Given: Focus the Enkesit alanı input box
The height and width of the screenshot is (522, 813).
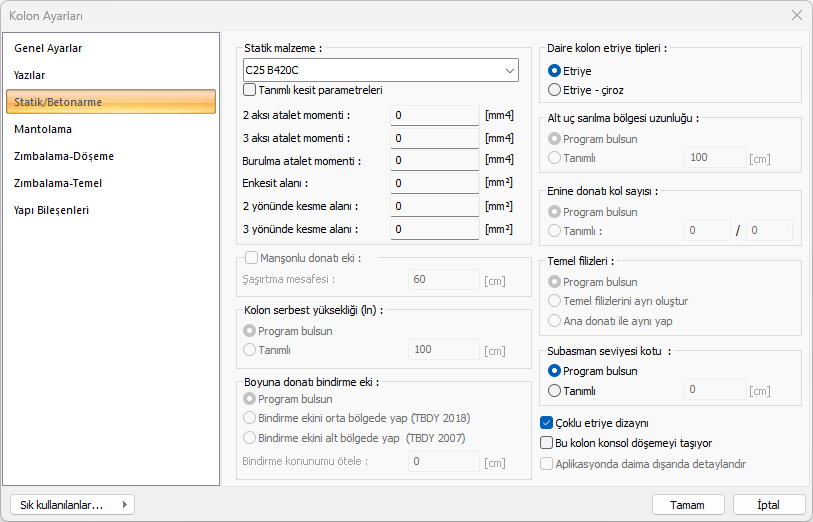Looking at the screenshot, I should pos(434,183).
